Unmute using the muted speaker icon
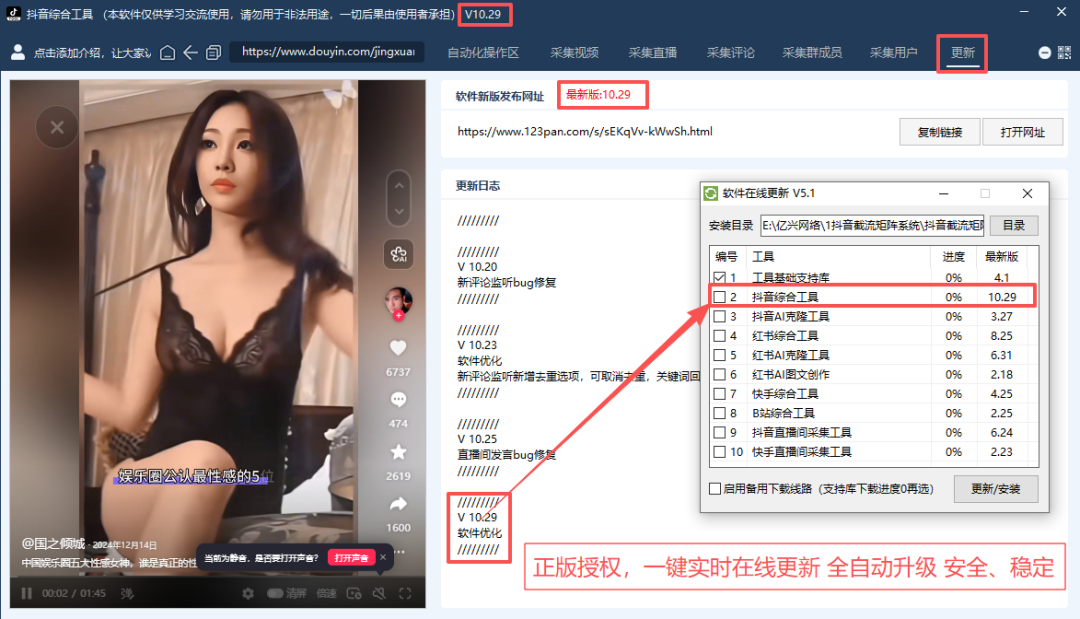 pos(379,594)
